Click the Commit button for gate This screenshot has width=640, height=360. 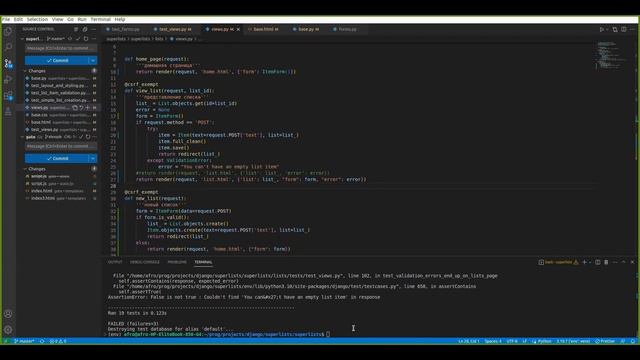[57, 158]
